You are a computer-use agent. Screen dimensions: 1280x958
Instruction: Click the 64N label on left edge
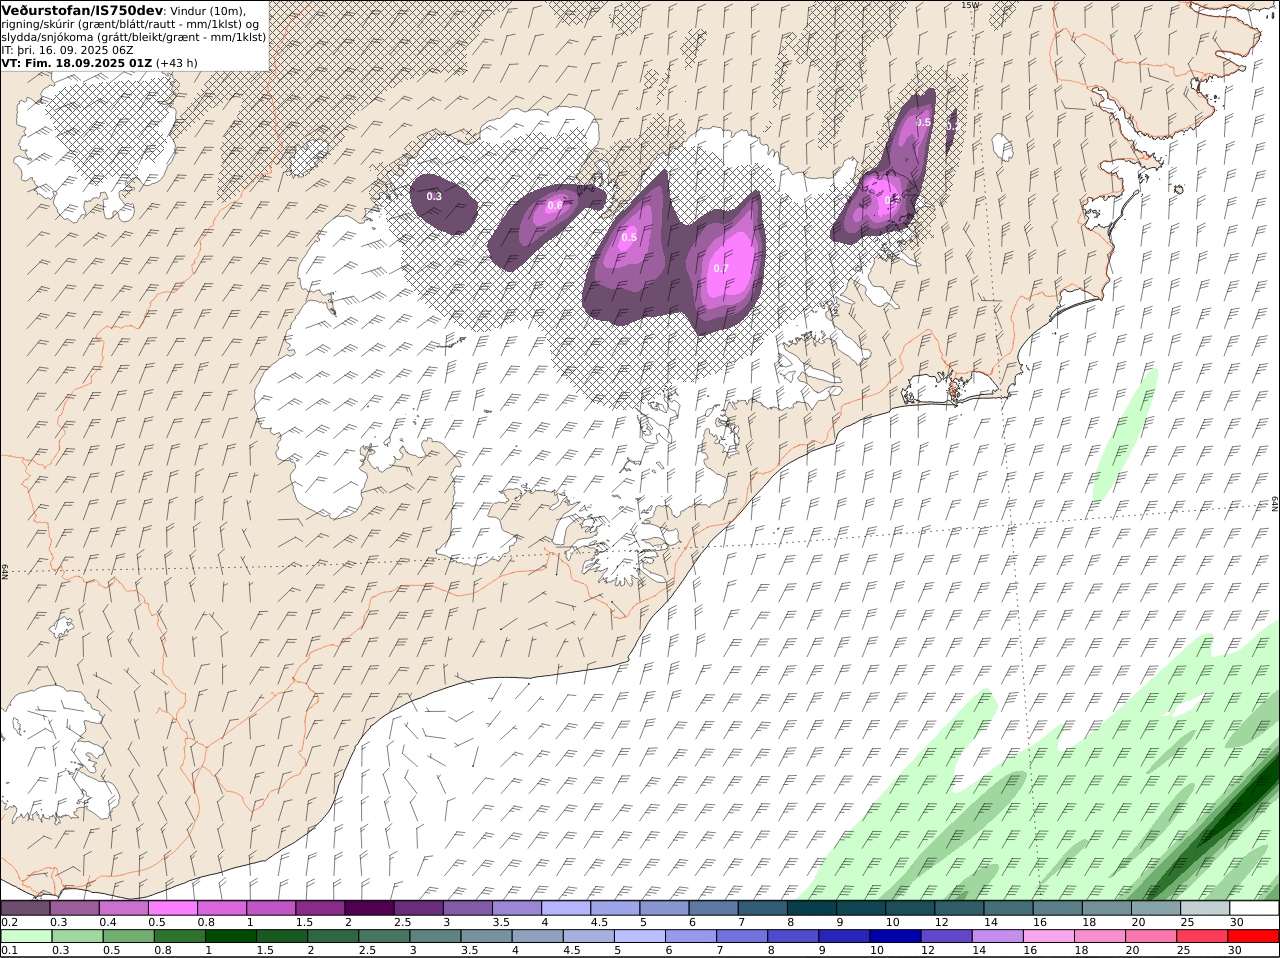pos(5,571)
